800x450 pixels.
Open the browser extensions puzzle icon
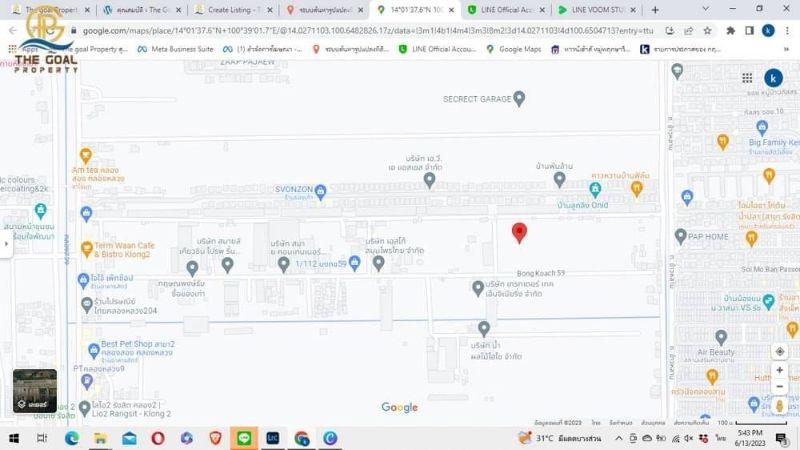731,31
